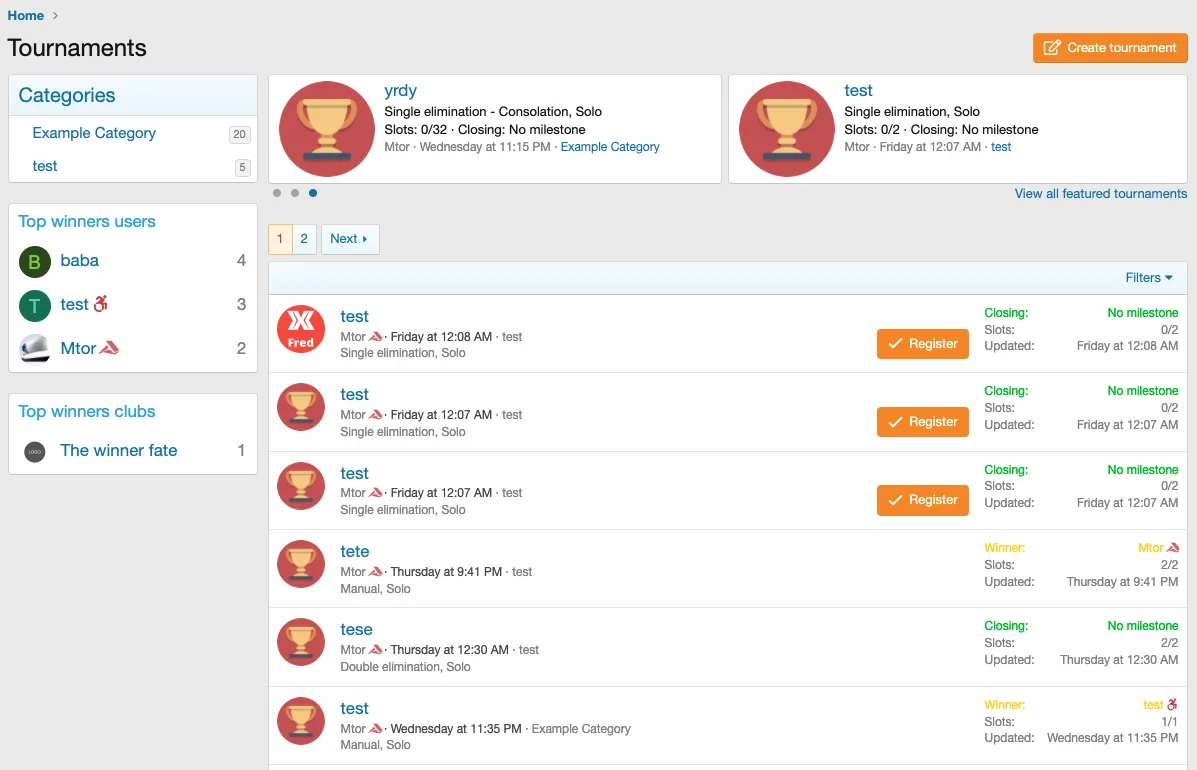Click the featured test tournament trophy icon
Image resolution: width=1197 pixels, height=770 pixels.
click(787, 129)
